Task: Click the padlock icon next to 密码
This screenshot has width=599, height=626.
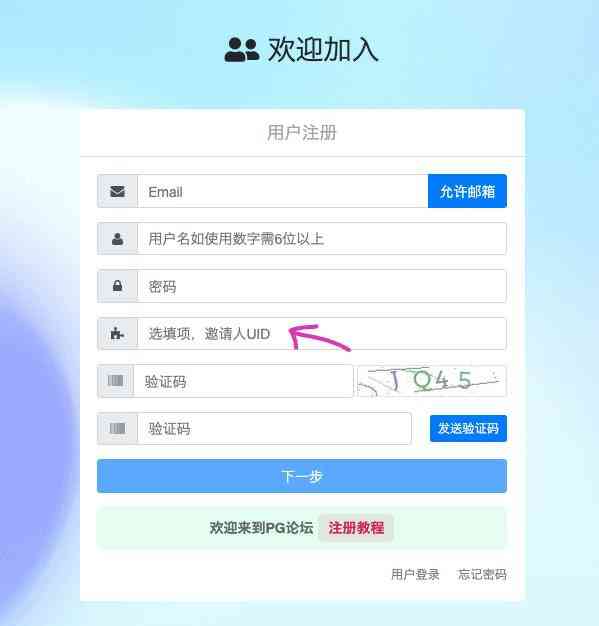Action: [117, 286]
